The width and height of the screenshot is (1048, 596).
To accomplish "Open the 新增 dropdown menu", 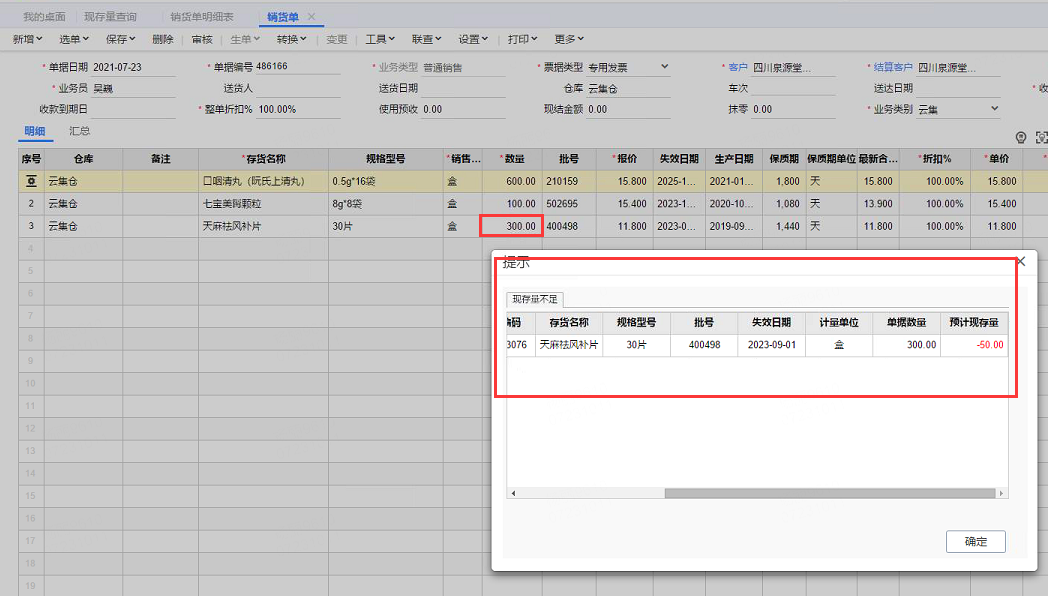I will pos(27,39).
